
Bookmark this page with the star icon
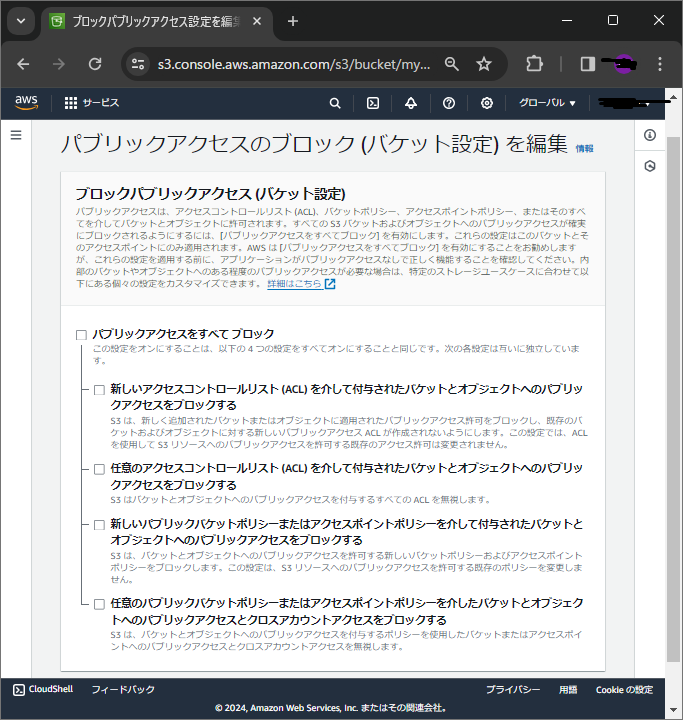(484, 64)
